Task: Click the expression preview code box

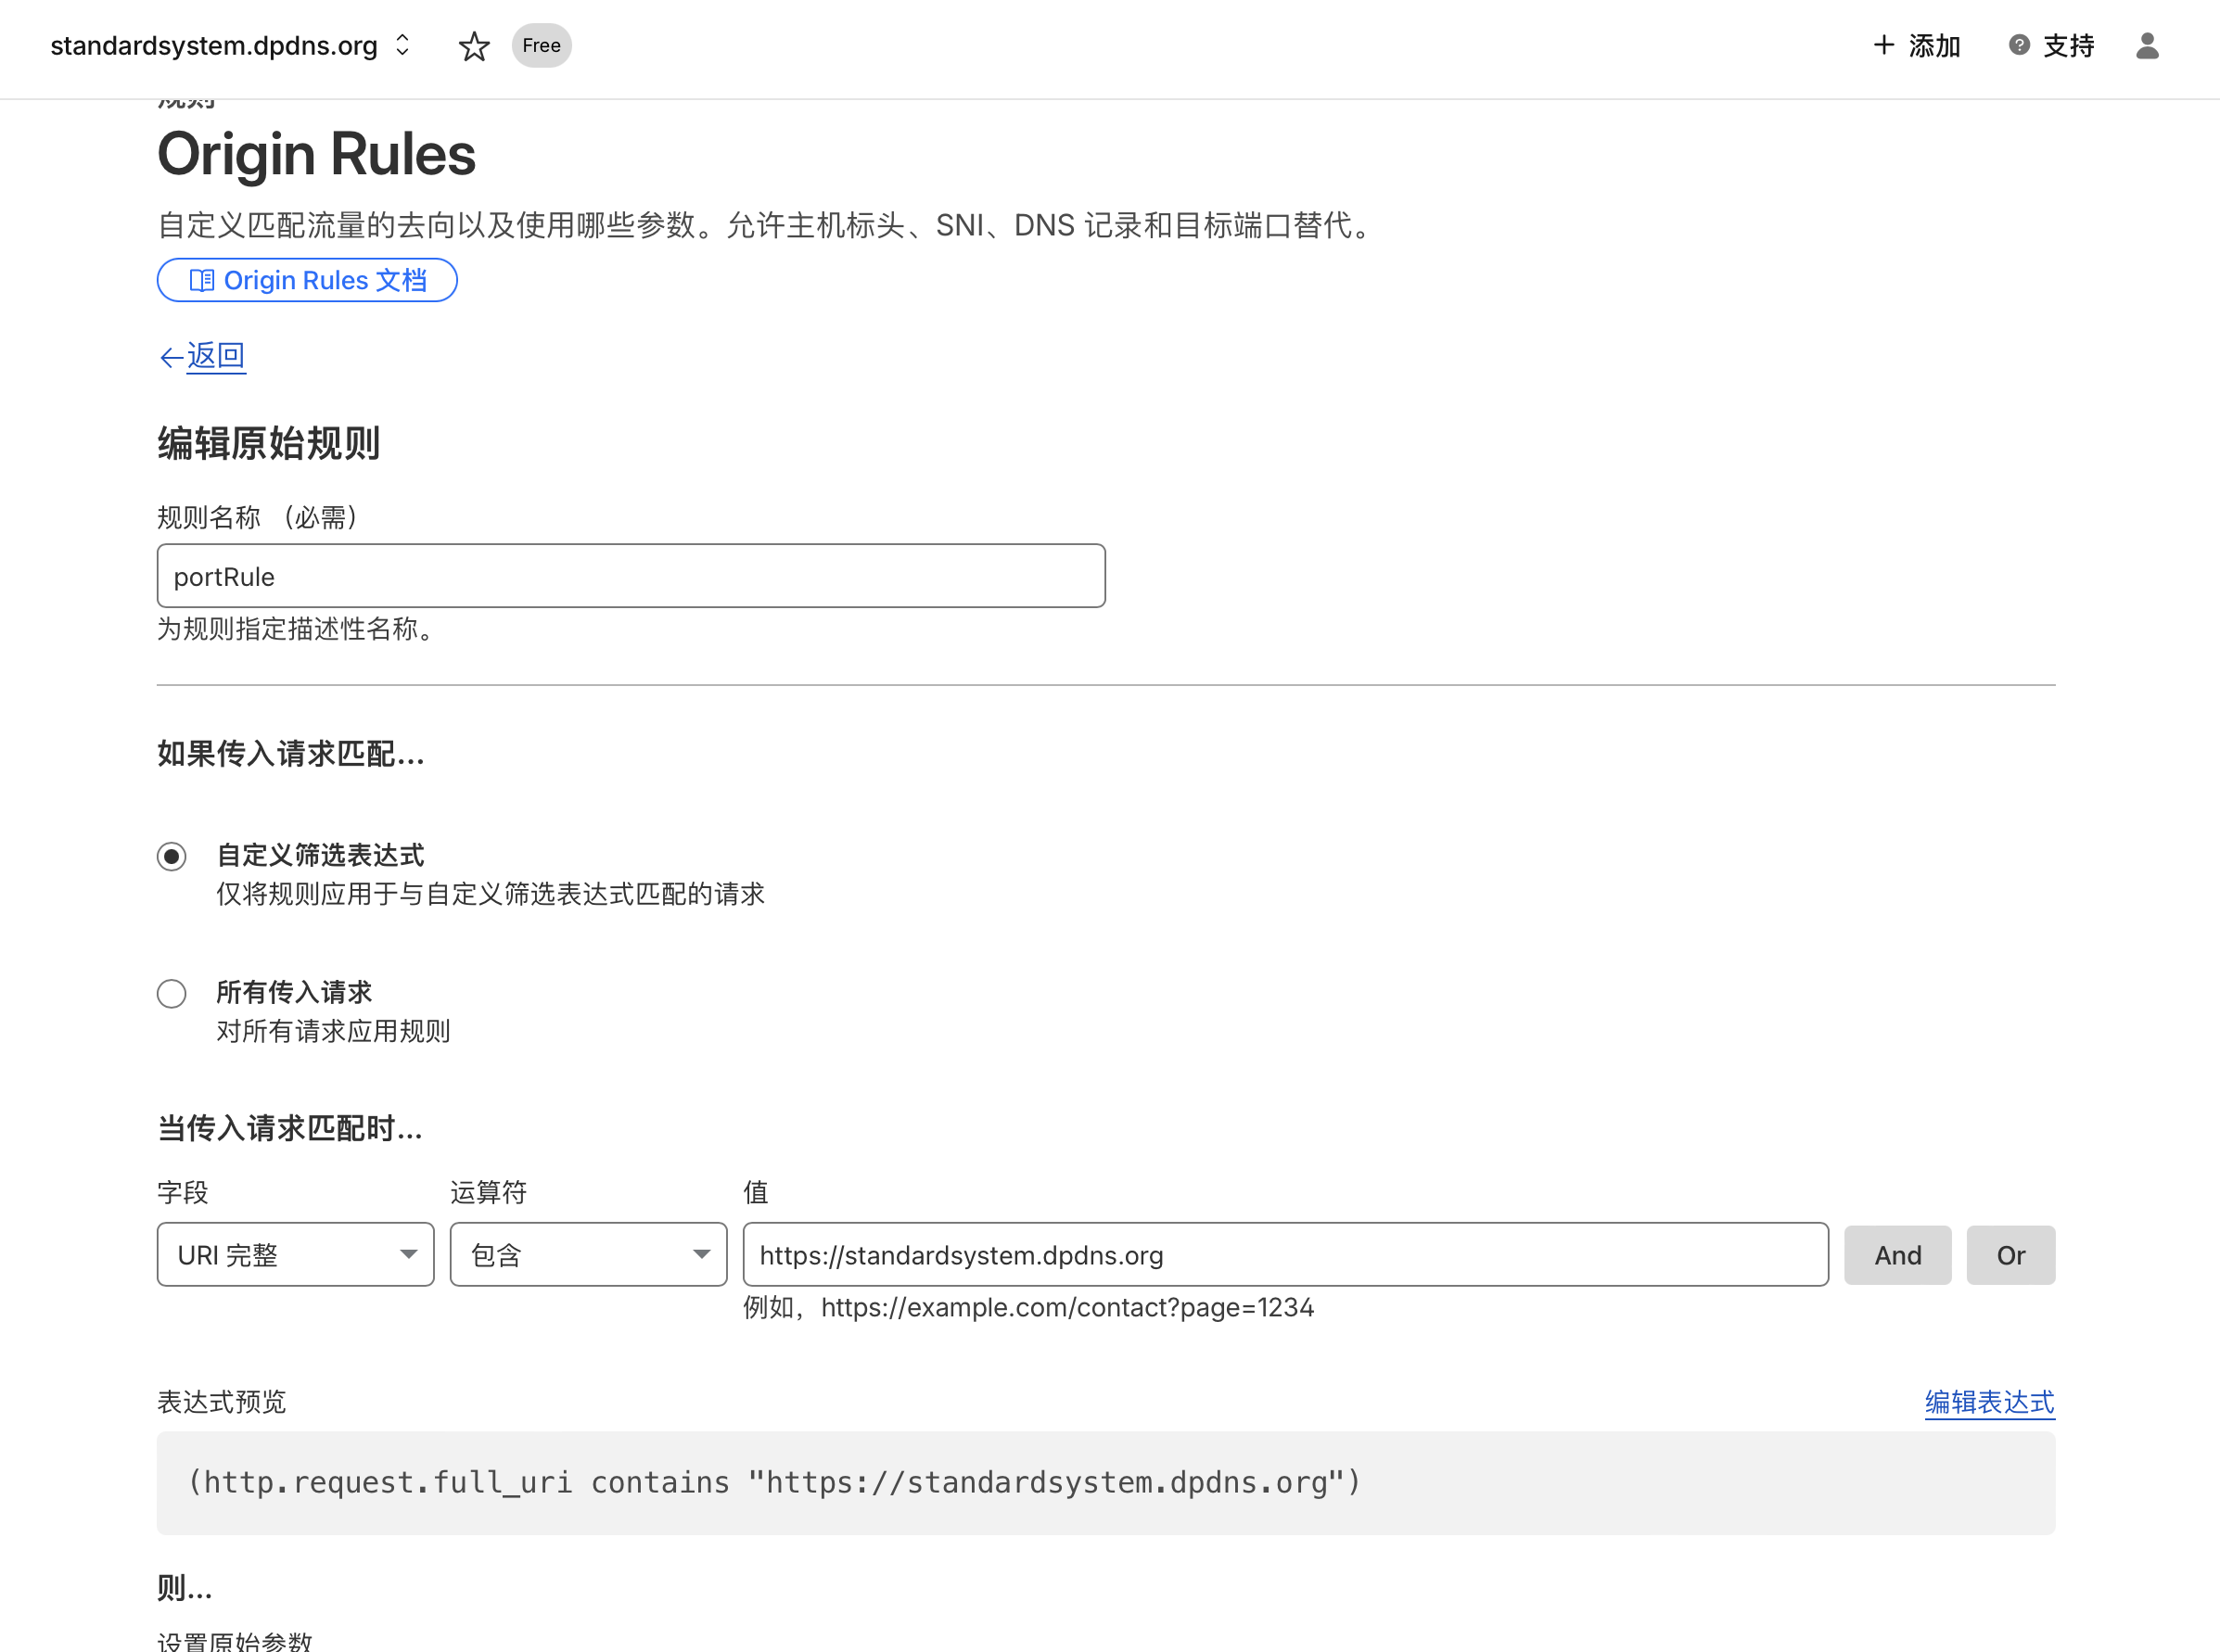Action: 1106,1482
